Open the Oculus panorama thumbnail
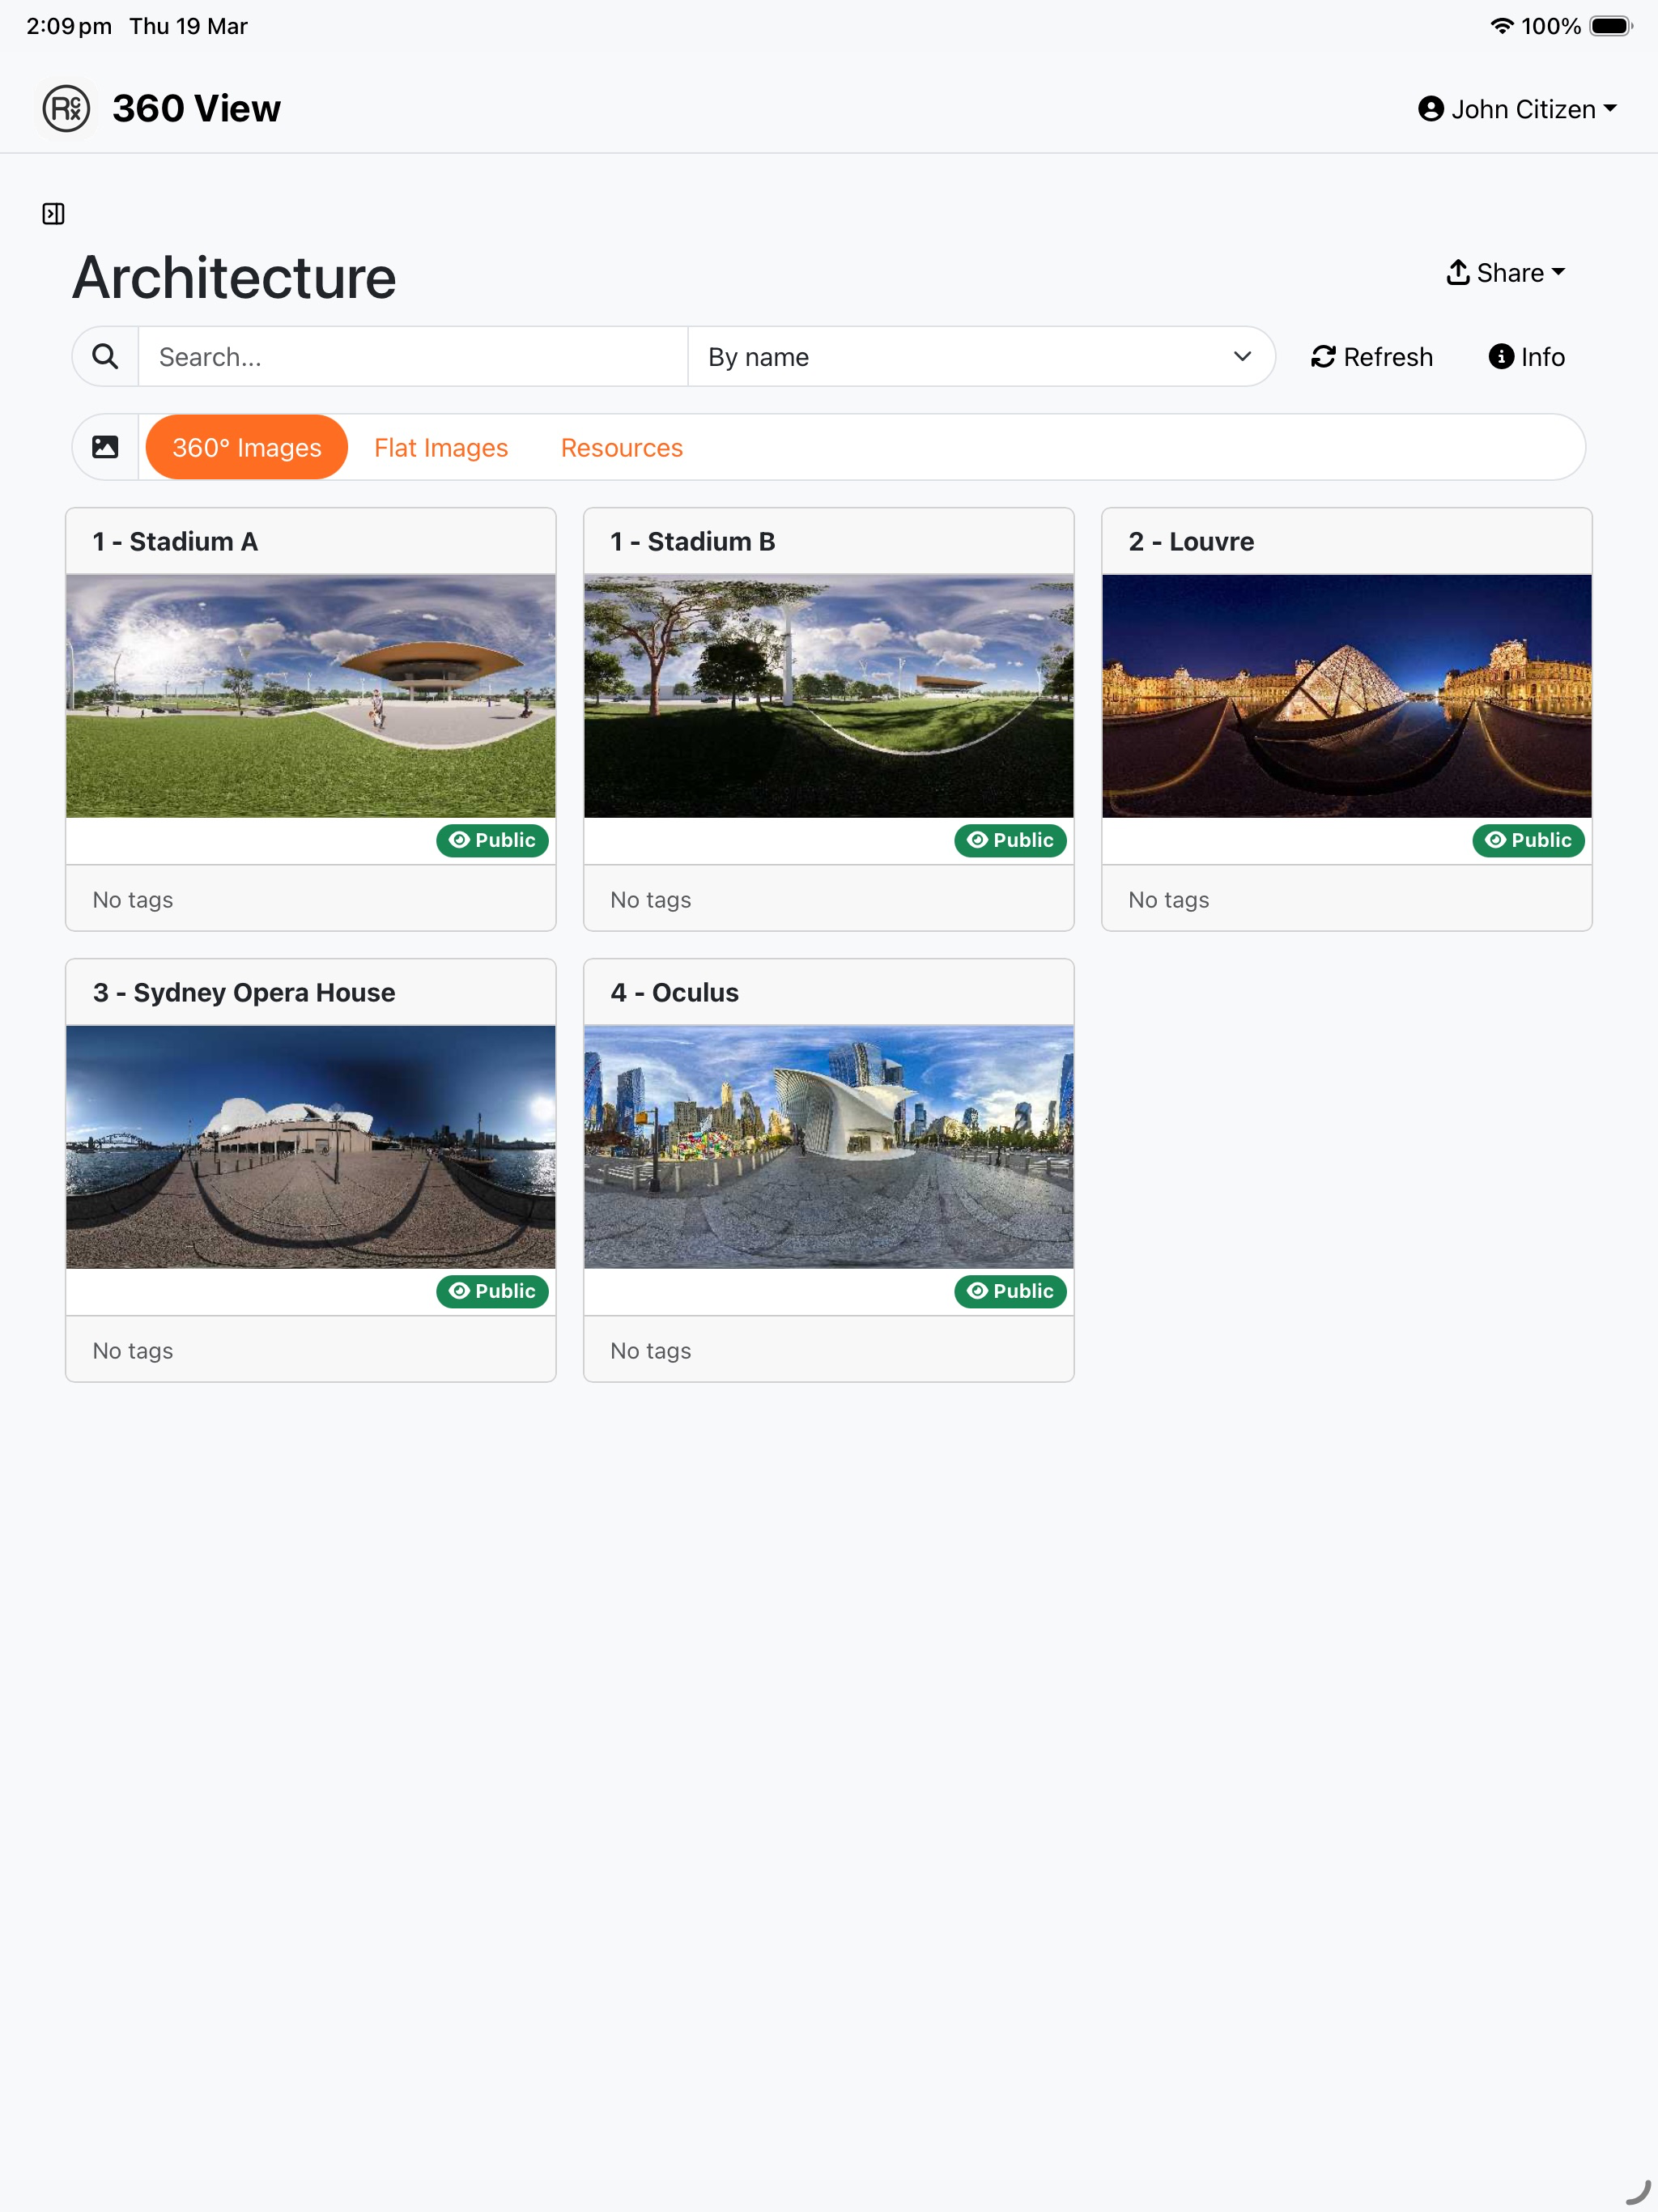Viewport: 1658px width, 2212px height. pos(829,1147)
